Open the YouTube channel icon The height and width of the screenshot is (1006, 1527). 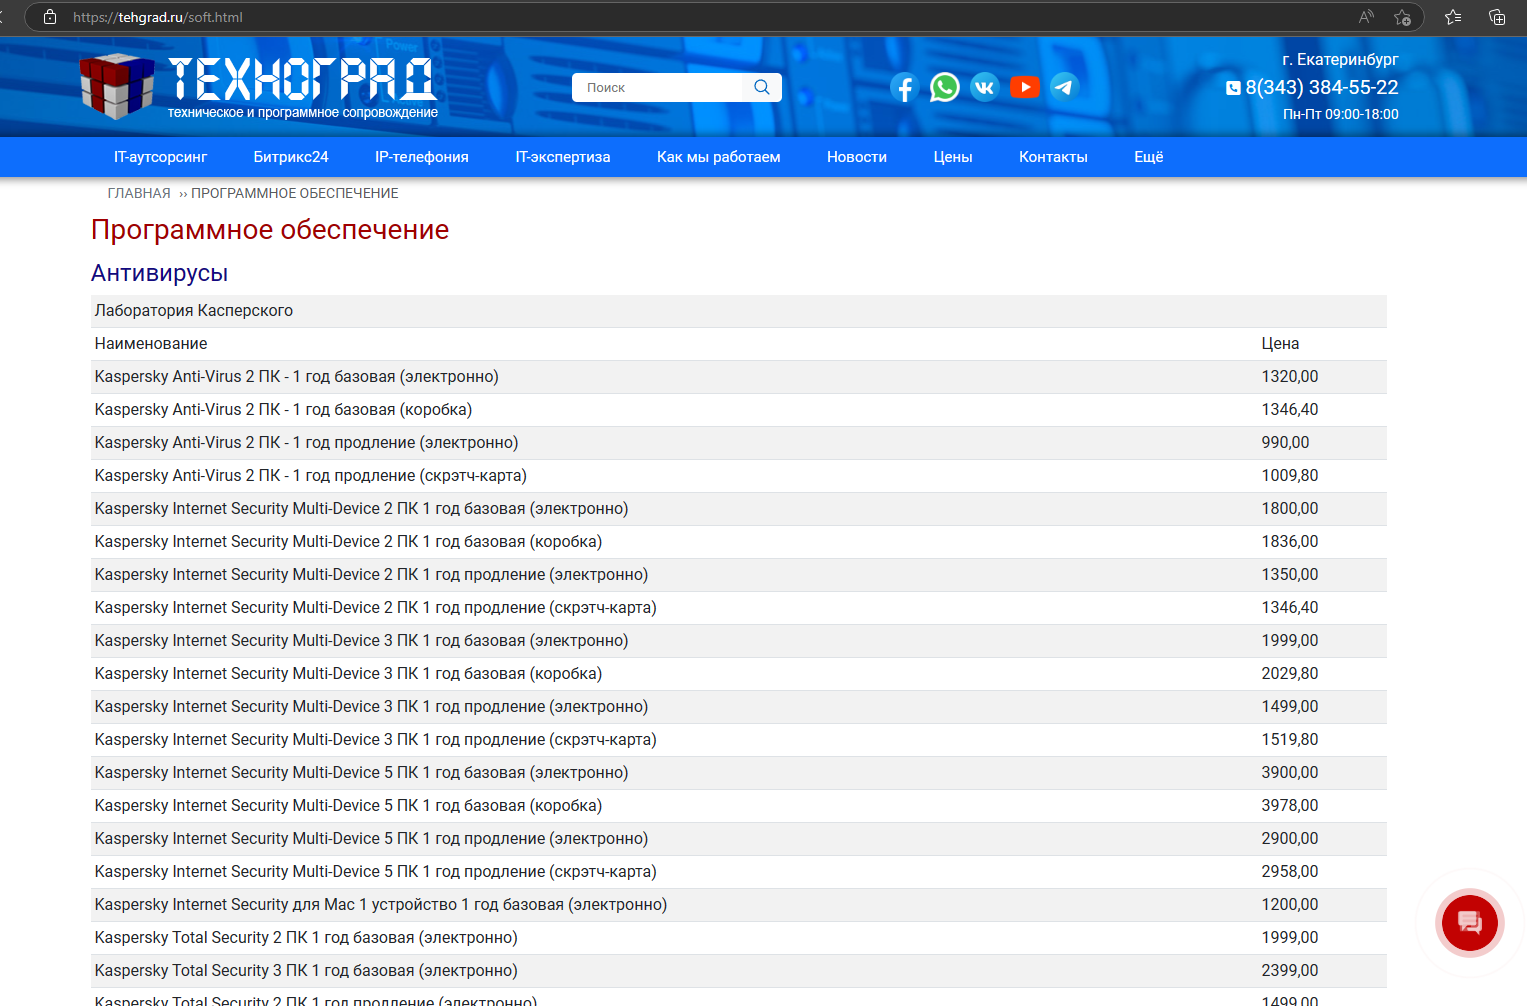pyautogui.click(x=1025, y=87)
